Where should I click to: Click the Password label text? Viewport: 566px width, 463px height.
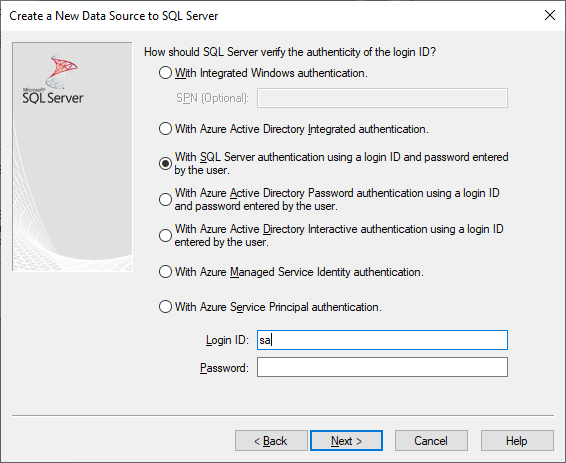coord(224,368)
